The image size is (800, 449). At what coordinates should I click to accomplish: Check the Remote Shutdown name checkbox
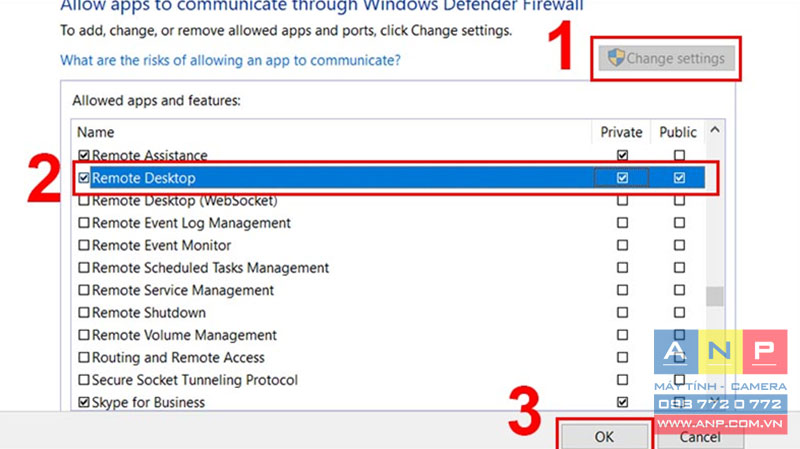(84, 312)
